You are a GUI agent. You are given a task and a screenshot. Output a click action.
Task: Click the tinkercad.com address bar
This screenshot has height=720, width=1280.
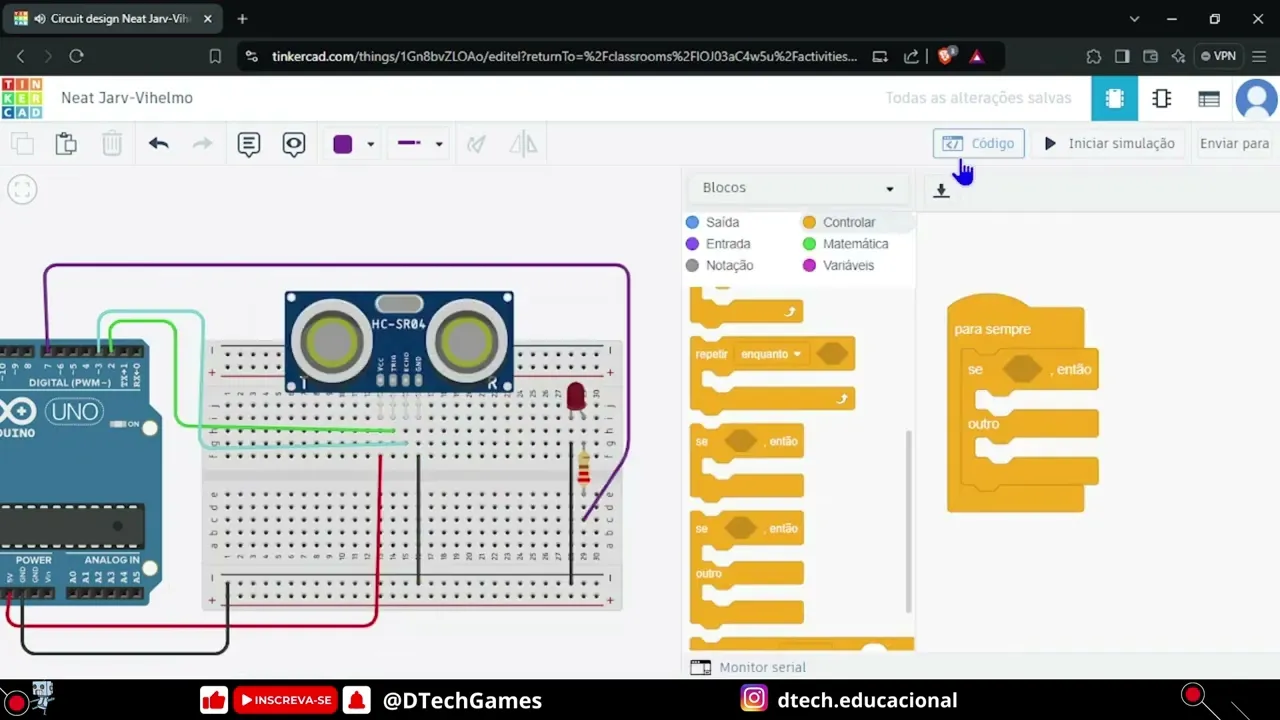coord(564,56)
